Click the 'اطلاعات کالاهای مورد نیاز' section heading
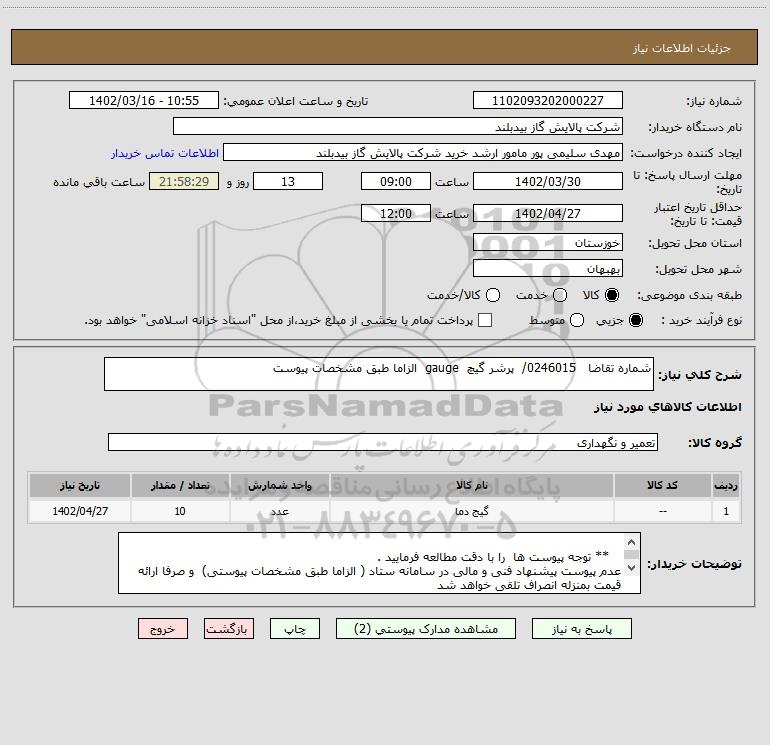 (667, 407)
